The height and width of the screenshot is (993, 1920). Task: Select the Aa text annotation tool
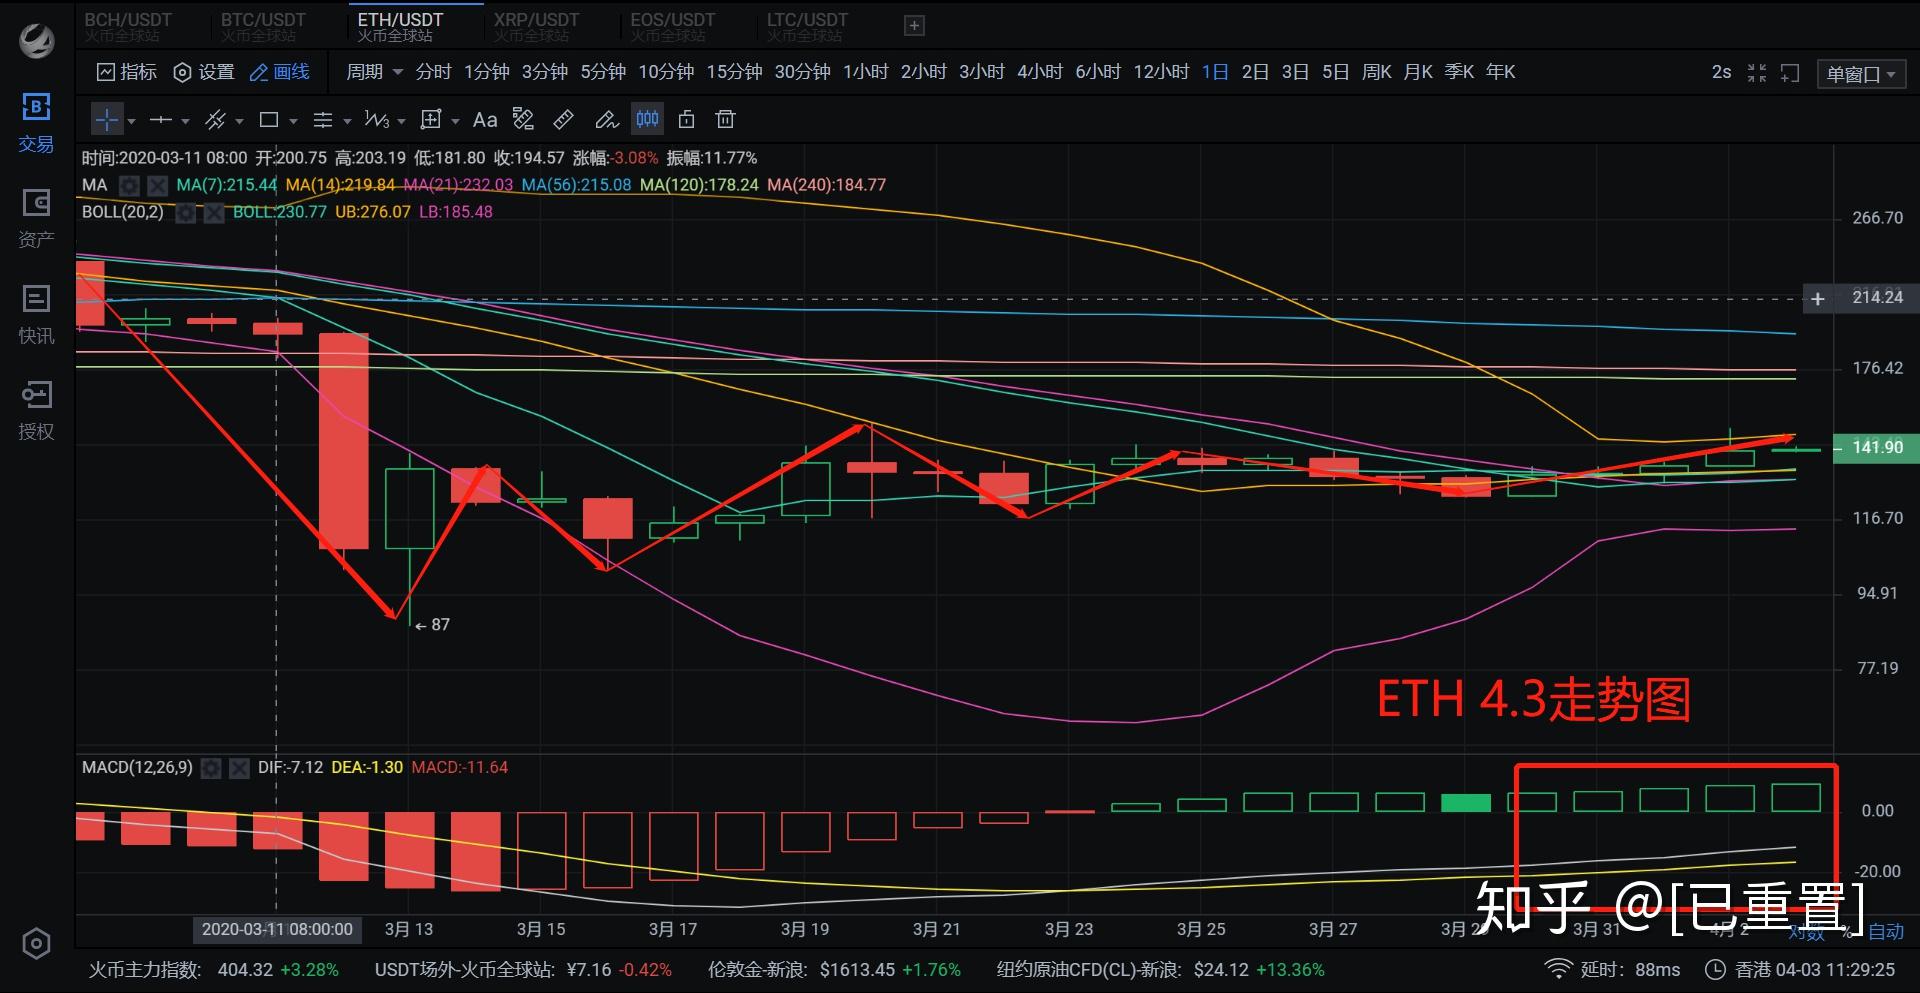tap(486, 119)
